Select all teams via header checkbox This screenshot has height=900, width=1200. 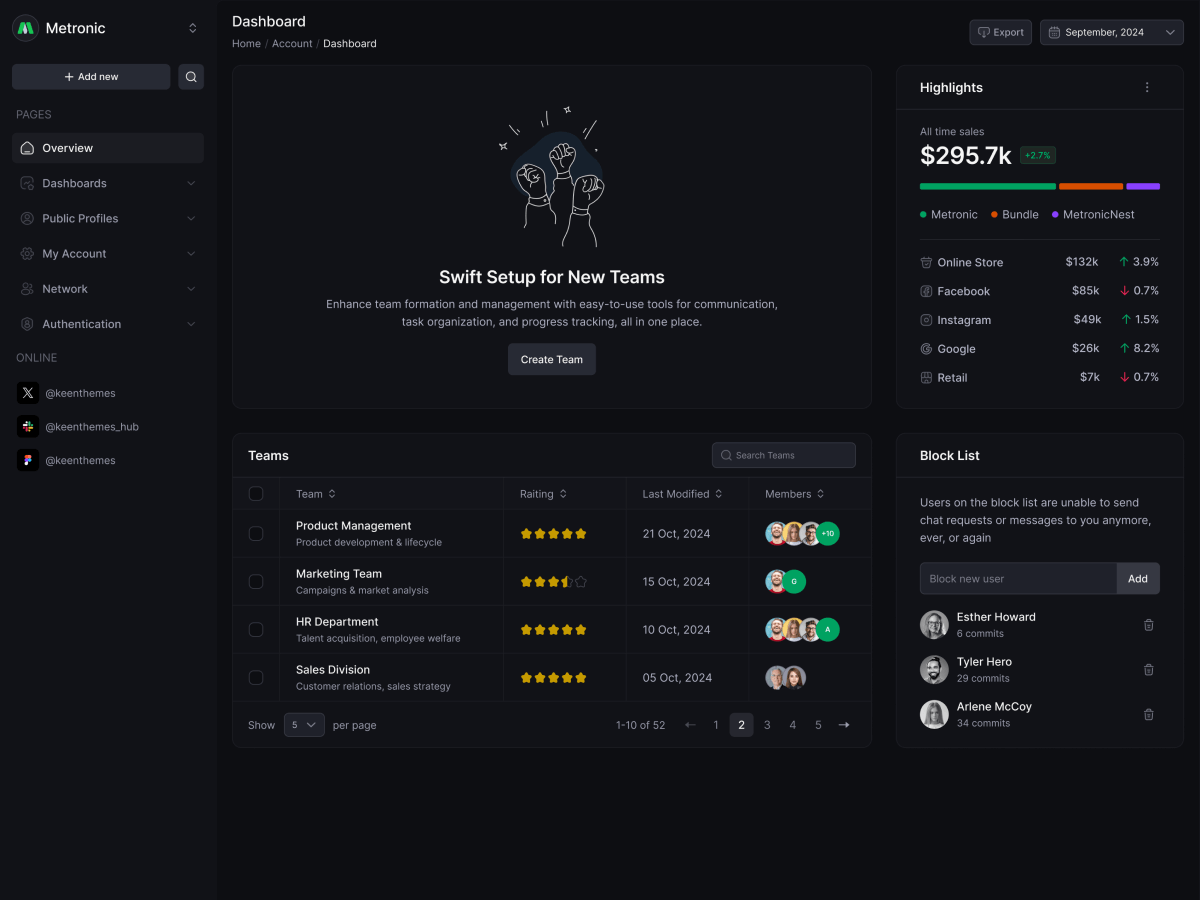(x=256, y=493)
